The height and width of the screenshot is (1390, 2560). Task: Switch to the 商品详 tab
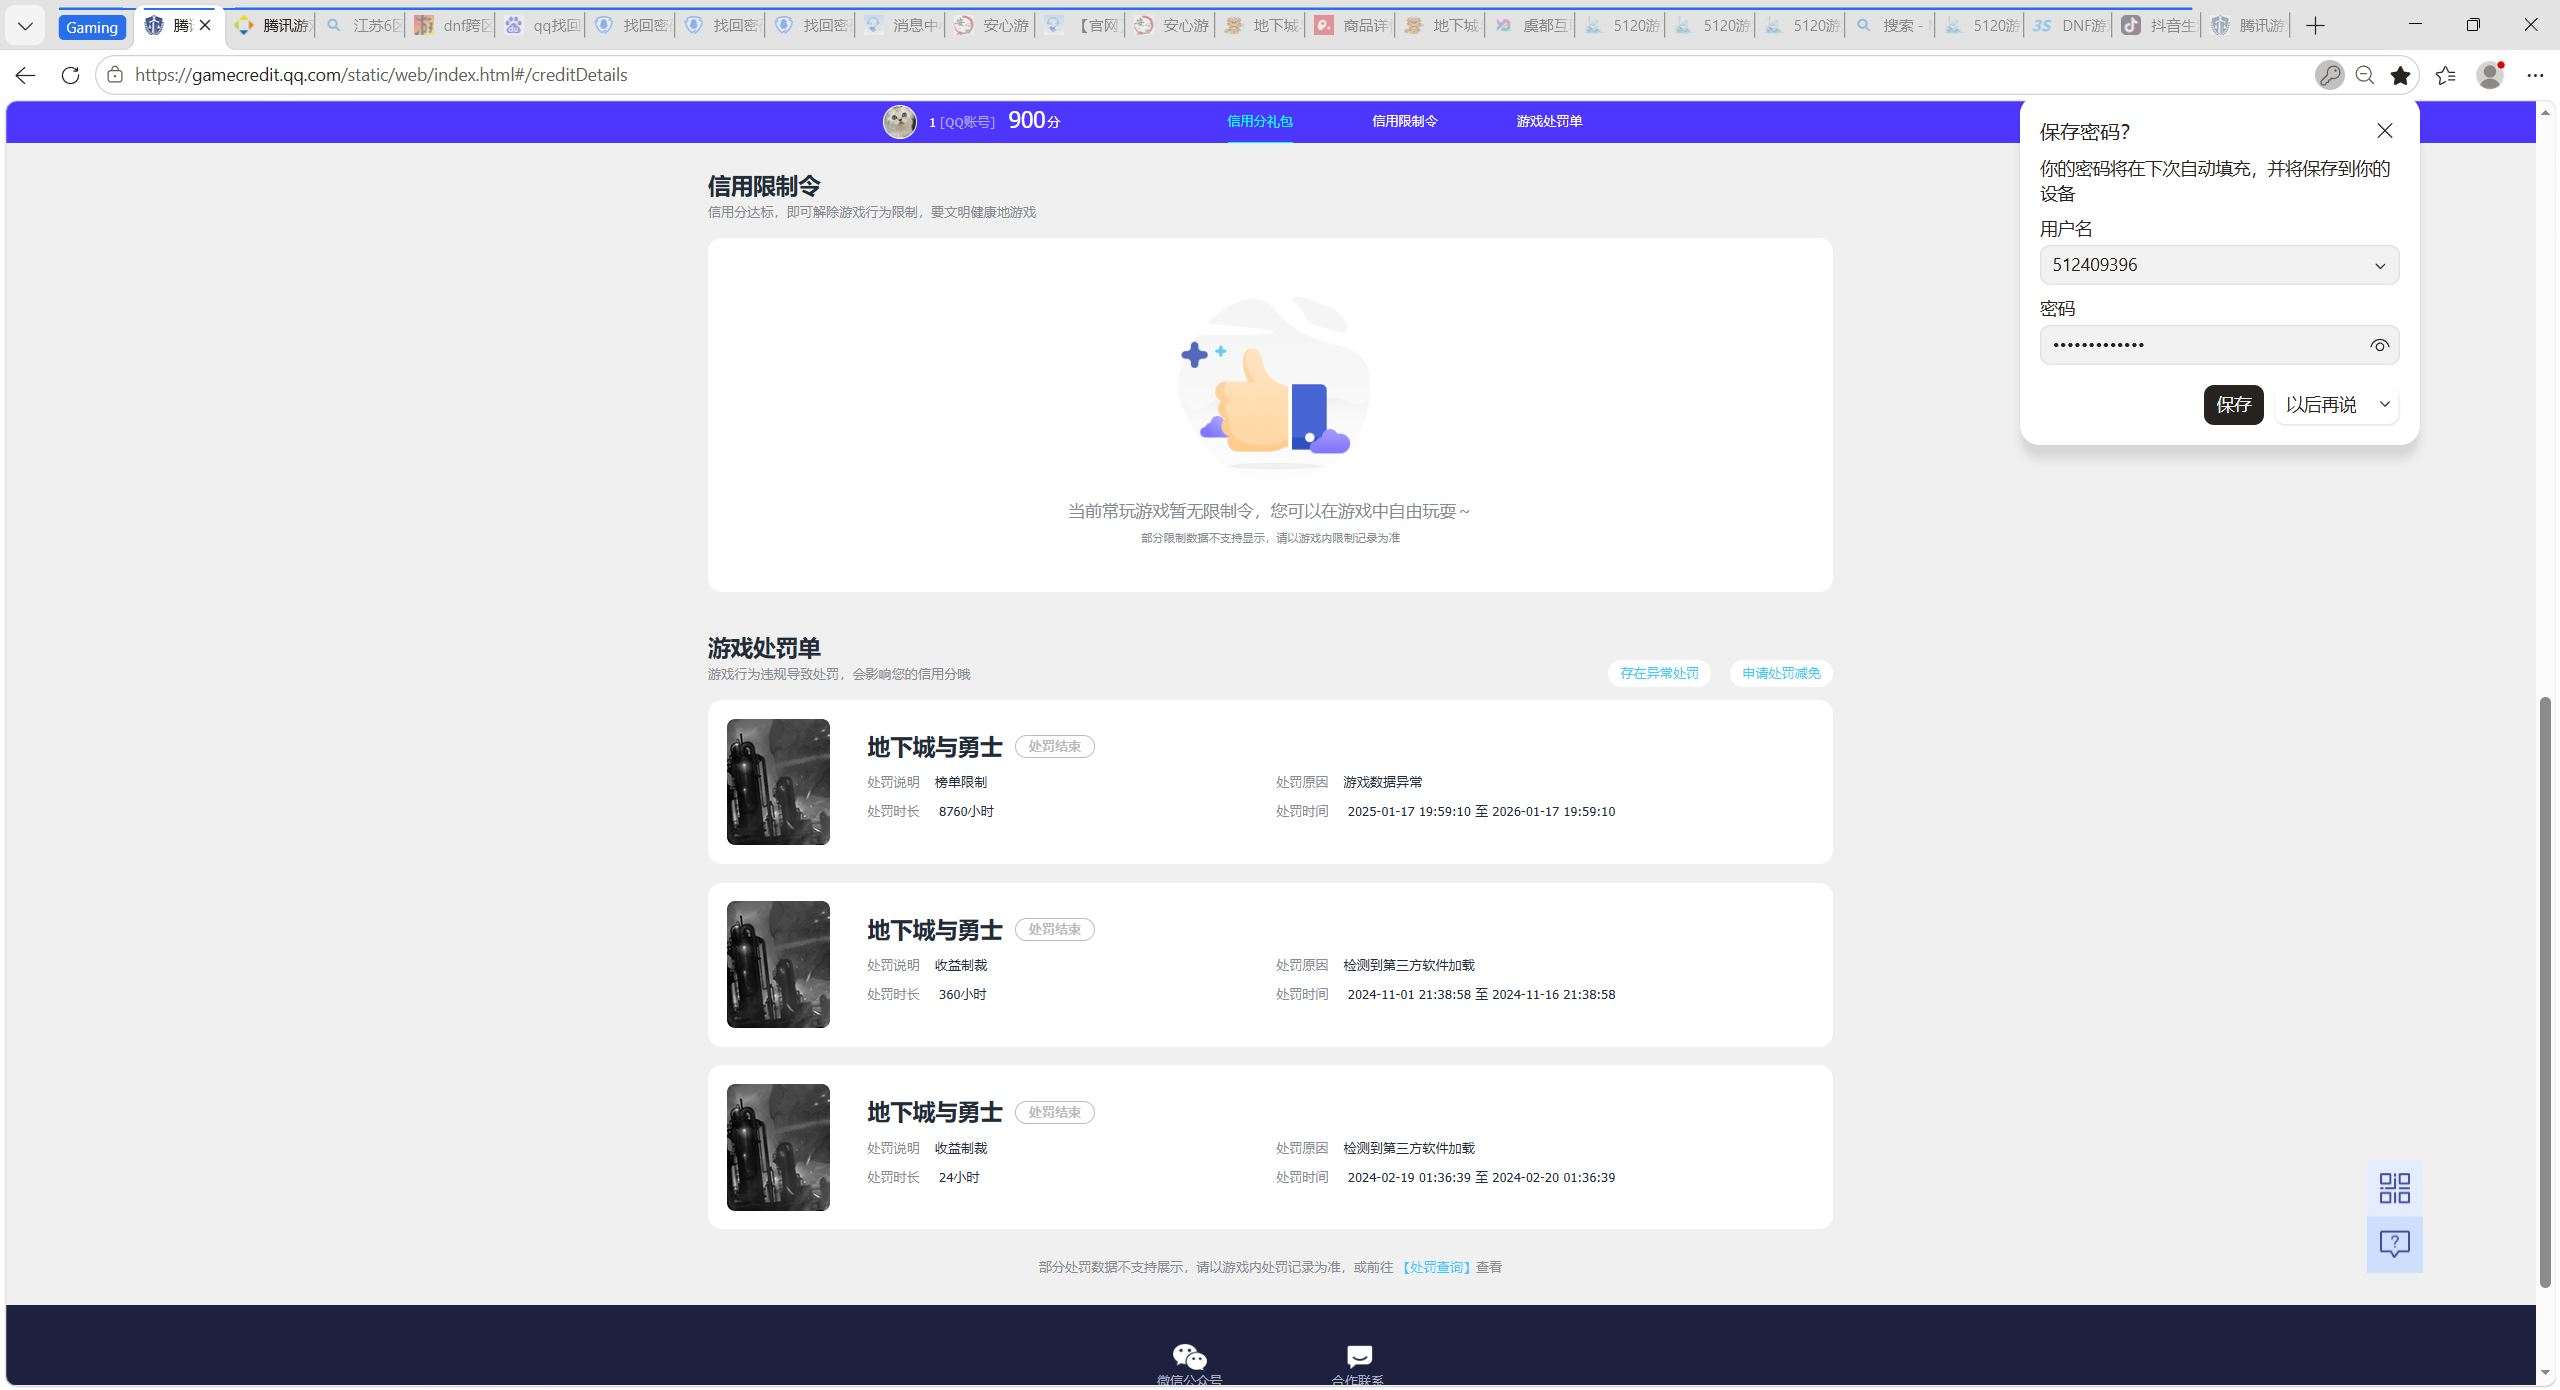(x=1354, y=26)
